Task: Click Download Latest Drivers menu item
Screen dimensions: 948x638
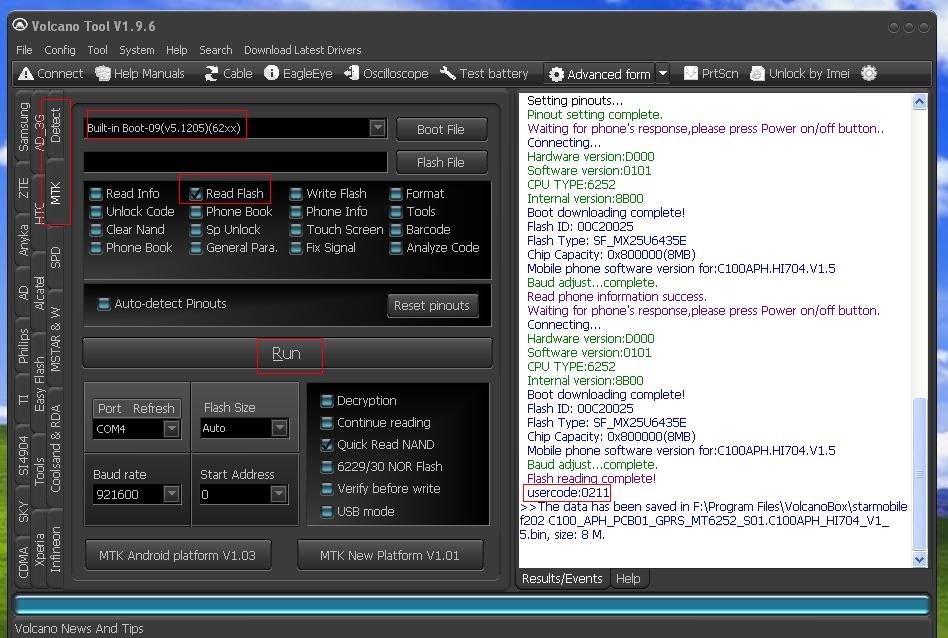Action: pos(302,50)
